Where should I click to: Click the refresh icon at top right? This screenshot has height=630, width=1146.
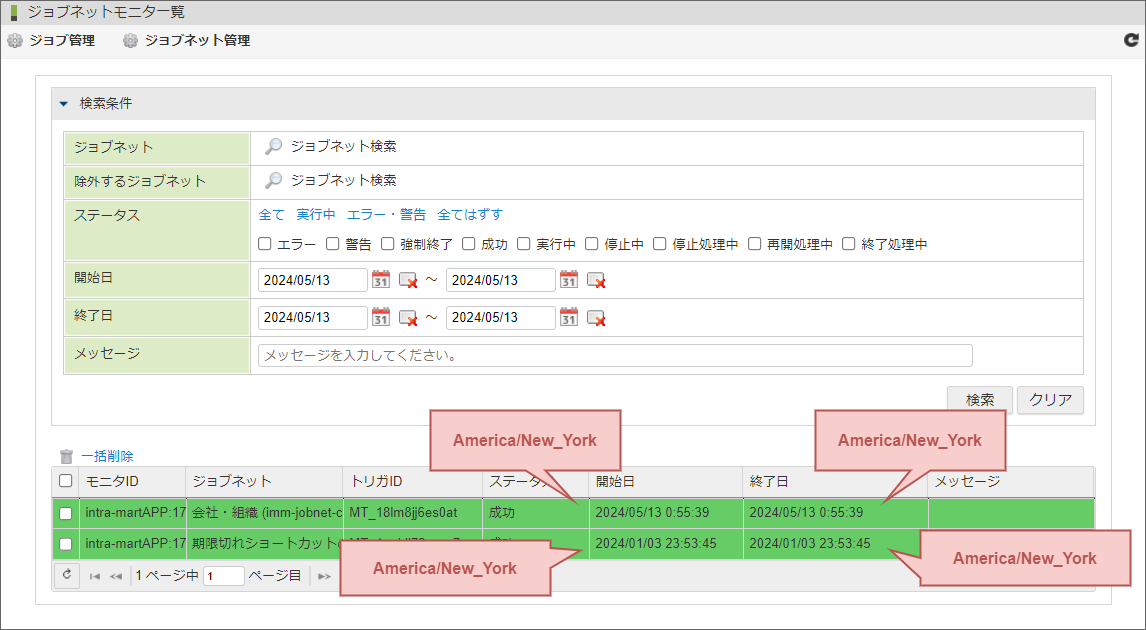click(1131, 41)
